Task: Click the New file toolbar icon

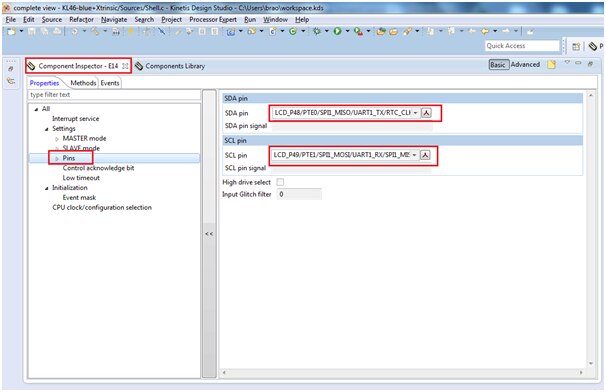Action: pos(11,32)
